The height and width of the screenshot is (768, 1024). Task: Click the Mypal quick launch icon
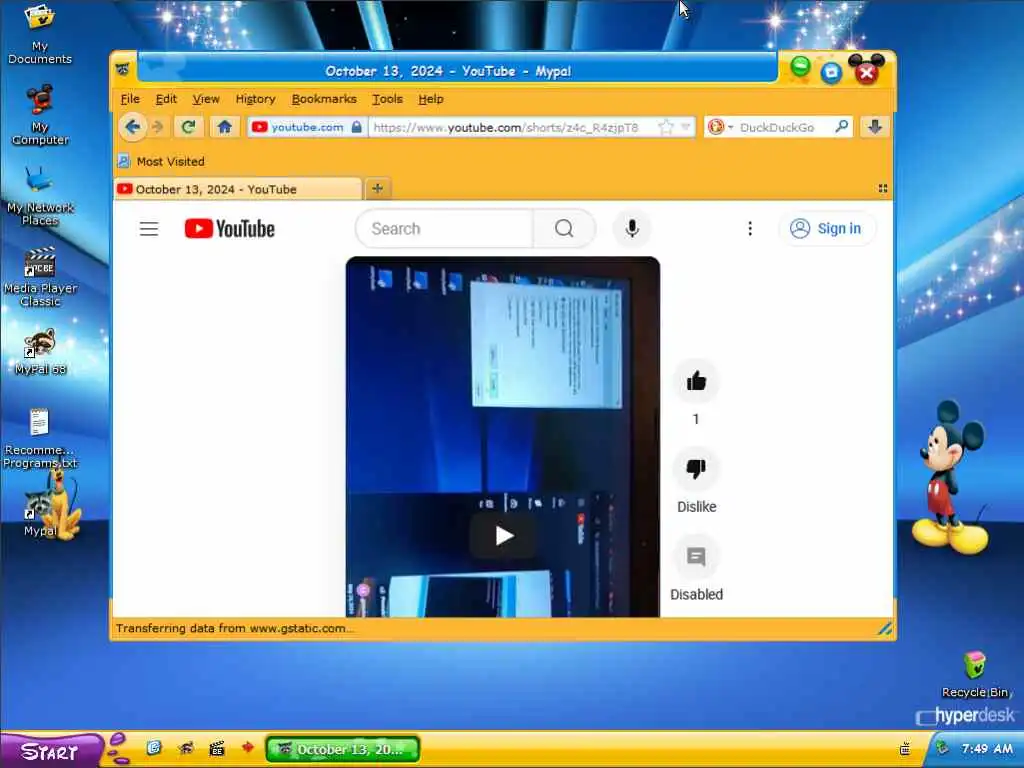pos(185,748)
